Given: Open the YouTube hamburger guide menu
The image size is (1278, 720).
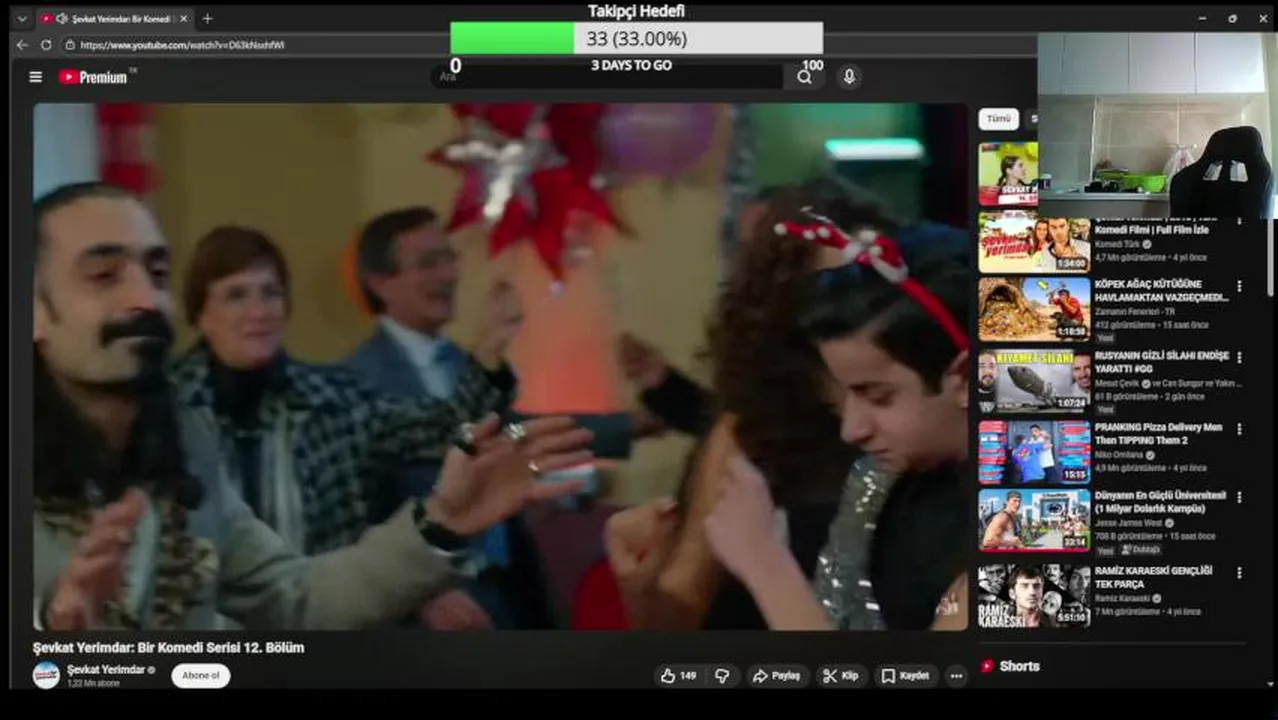Looking at the screenshot, I should [36, 77].
